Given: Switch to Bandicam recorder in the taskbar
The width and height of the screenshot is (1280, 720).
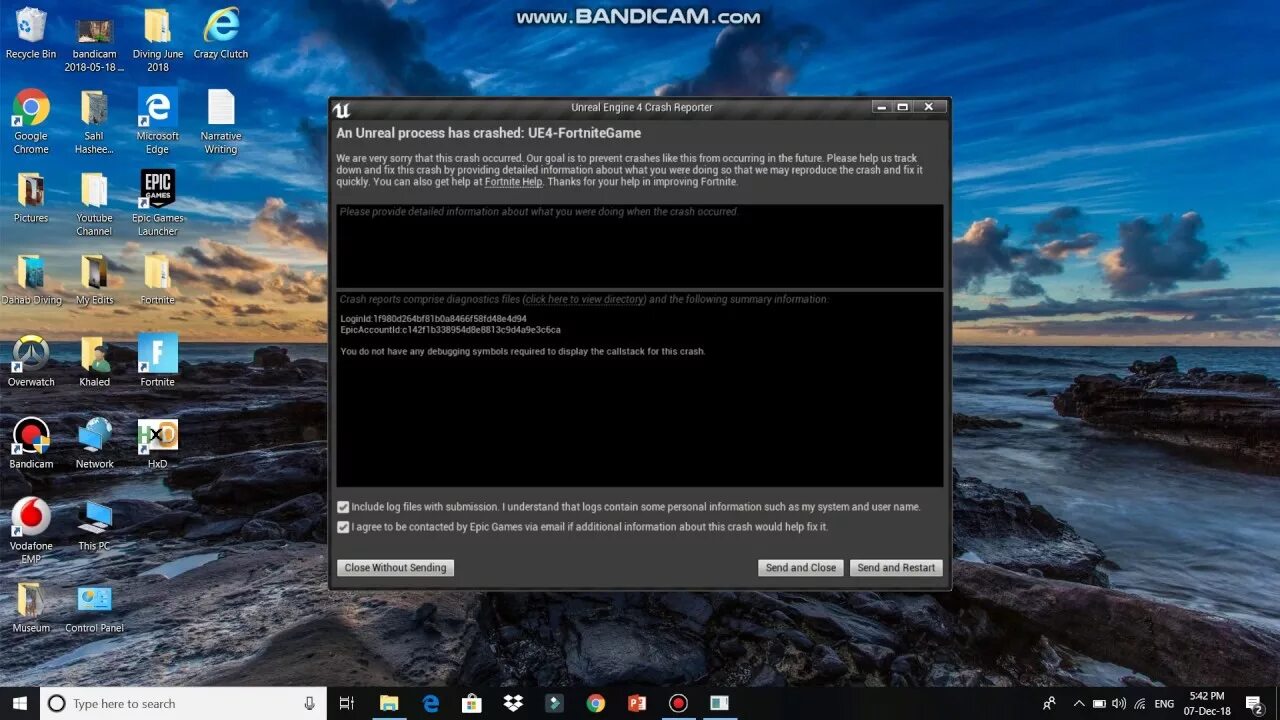Looking at the screenshot, I should coord(678,703).
